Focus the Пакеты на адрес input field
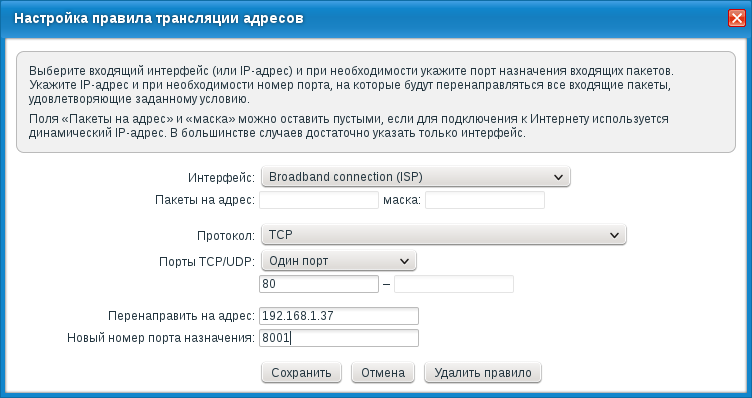The image size is (752, 398). (x=319, y=200)
